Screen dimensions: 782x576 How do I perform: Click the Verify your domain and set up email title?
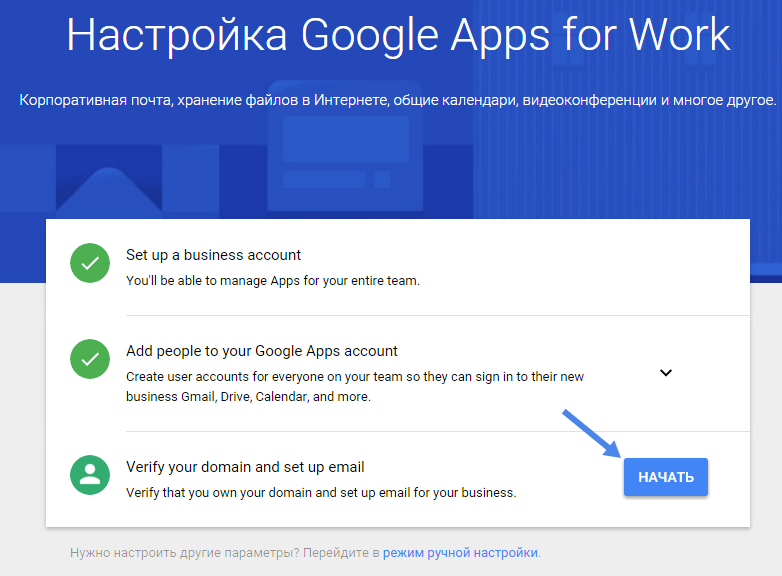click(245, 467)
